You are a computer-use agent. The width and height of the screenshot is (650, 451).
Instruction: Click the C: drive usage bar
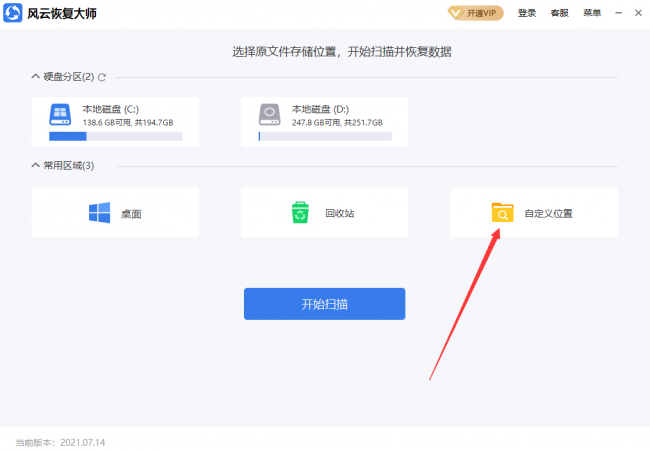[x=116, y=136]
